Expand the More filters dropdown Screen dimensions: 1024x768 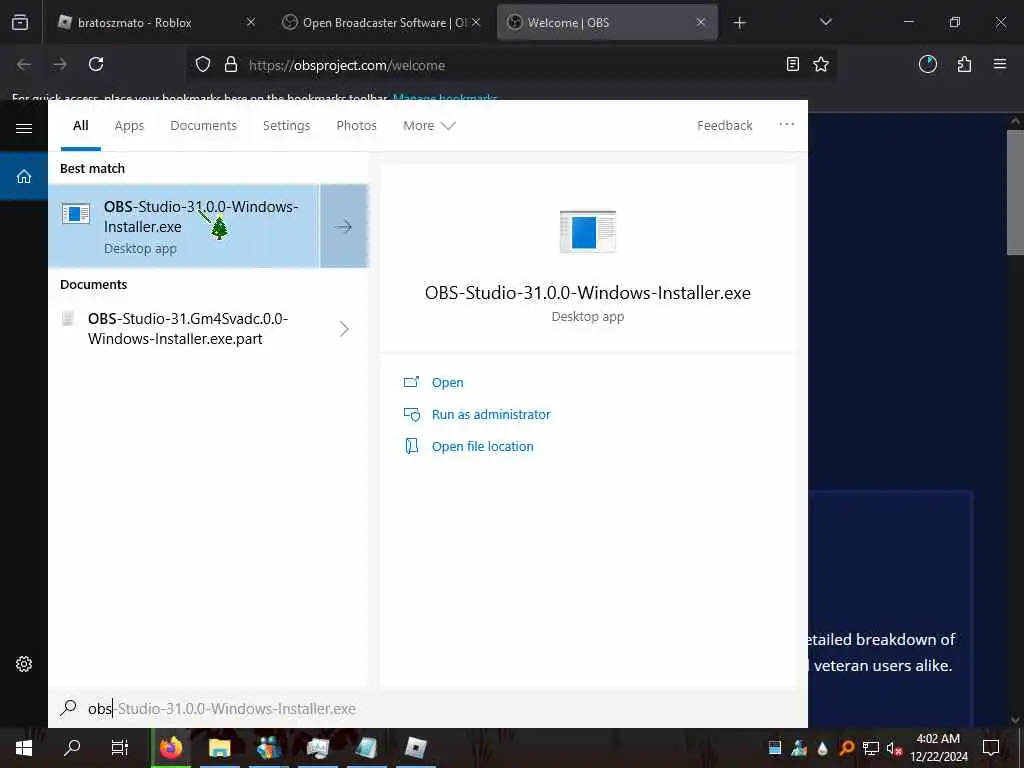pos(429,125)
